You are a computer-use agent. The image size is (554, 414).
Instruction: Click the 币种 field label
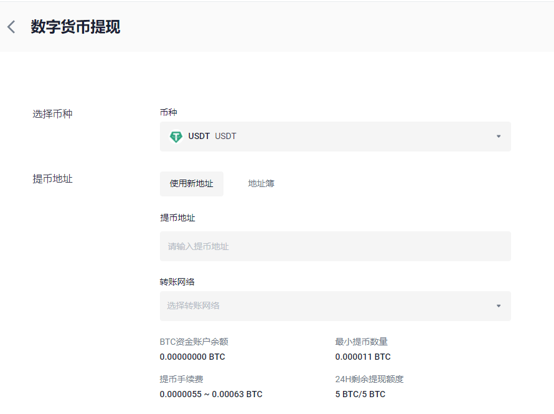point(169,112)
